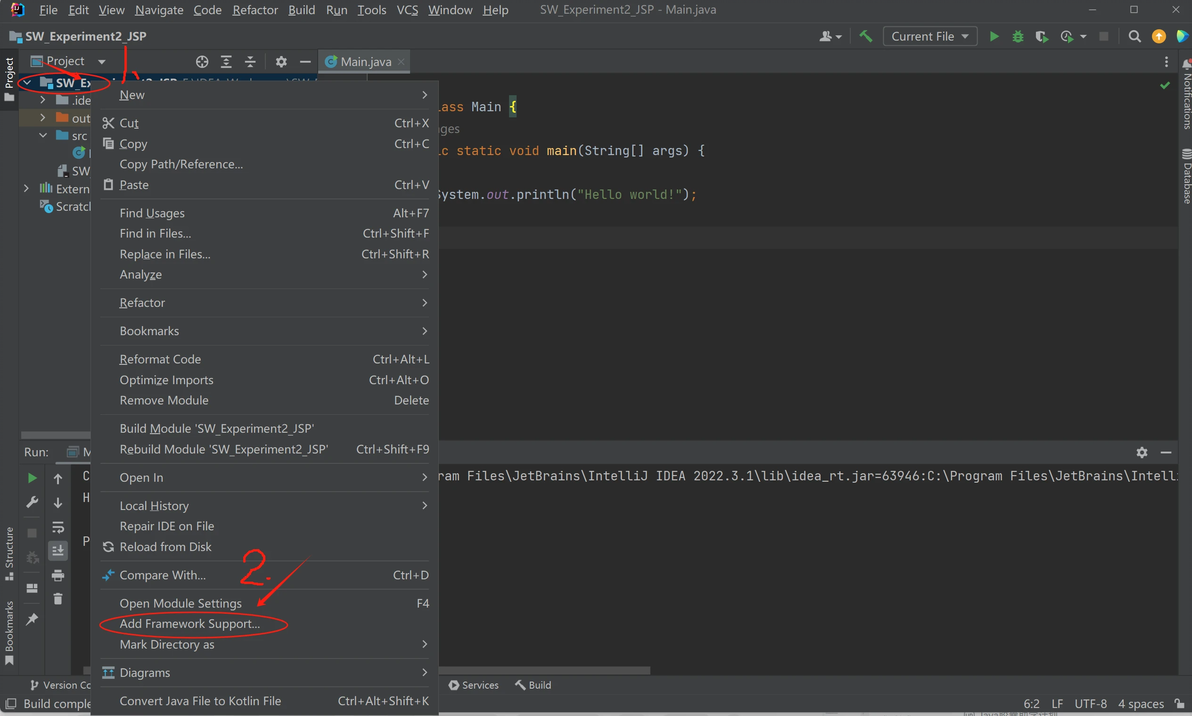Open the Services tool window button

[473, 685]
